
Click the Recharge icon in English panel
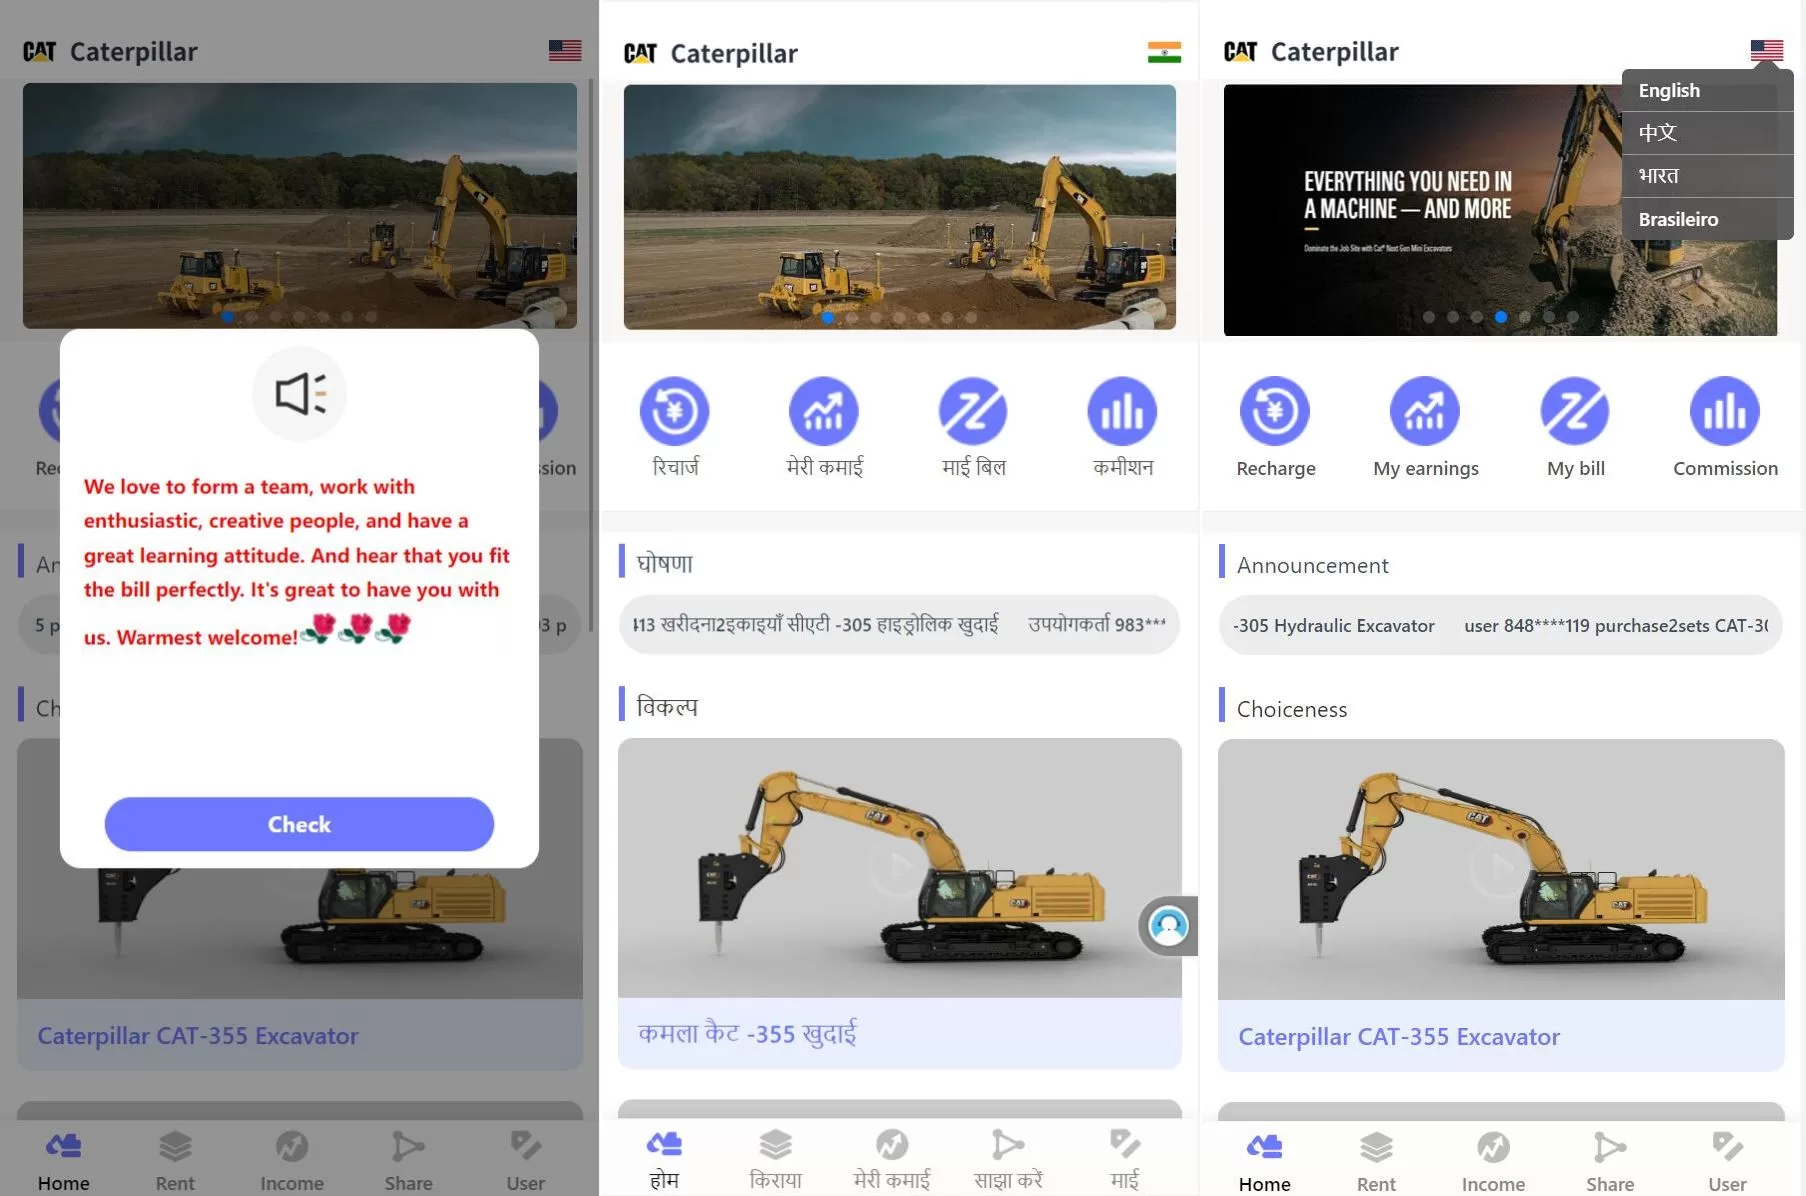point(1274,411)
